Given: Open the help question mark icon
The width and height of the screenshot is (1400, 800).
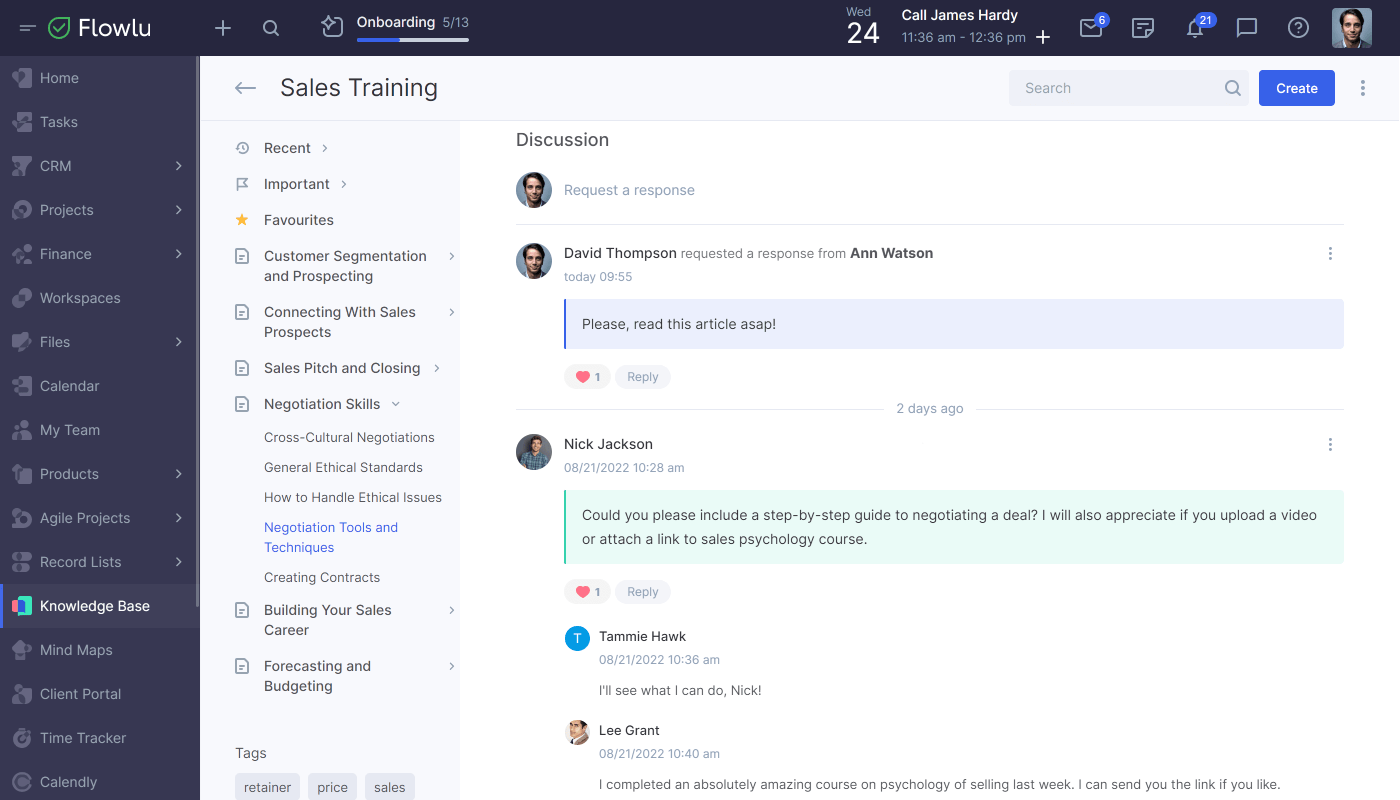Looking at the screenshot, I should pos(1298,28).
